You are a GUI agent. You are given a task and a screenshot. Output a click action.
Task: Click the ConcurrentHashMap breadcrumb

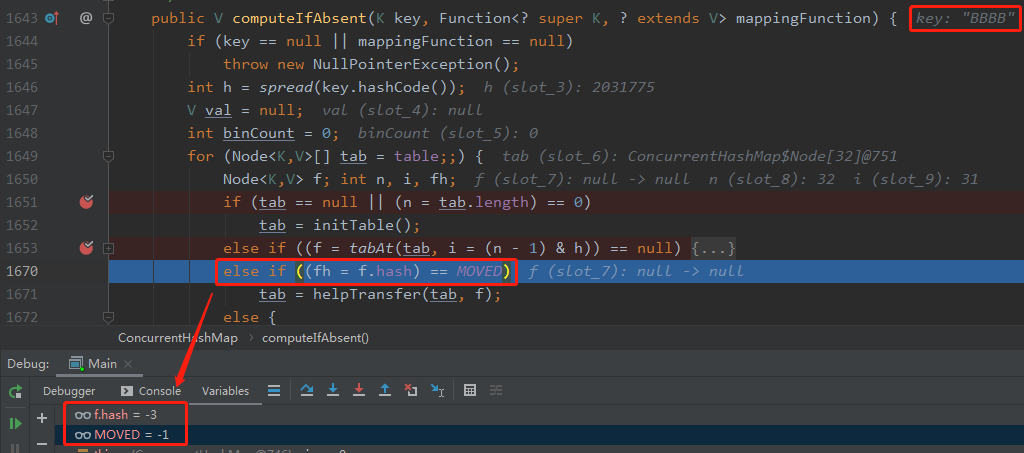(x=178, y=338)
